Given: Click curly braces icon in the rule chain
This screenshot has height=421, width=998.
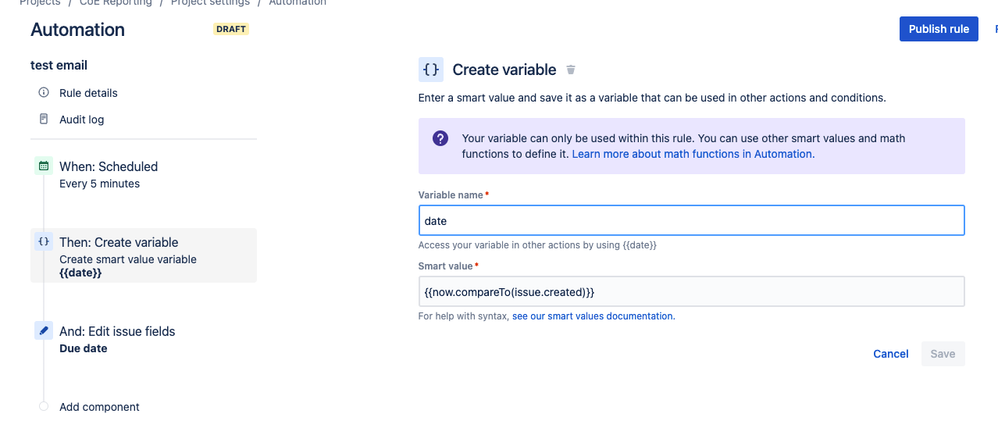Looking at the screenshot, I should tap(43, 242).
